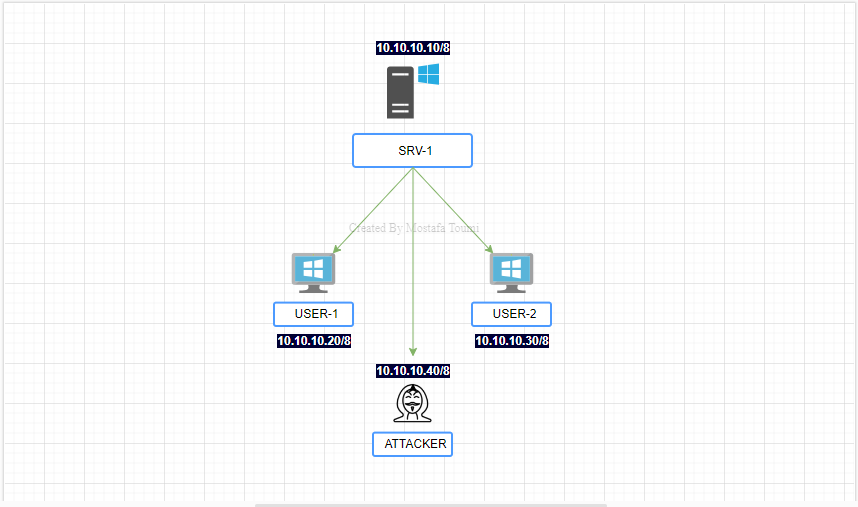Select the USER-2 label box
Screen dimensions: 858x507
pos(511,315)
